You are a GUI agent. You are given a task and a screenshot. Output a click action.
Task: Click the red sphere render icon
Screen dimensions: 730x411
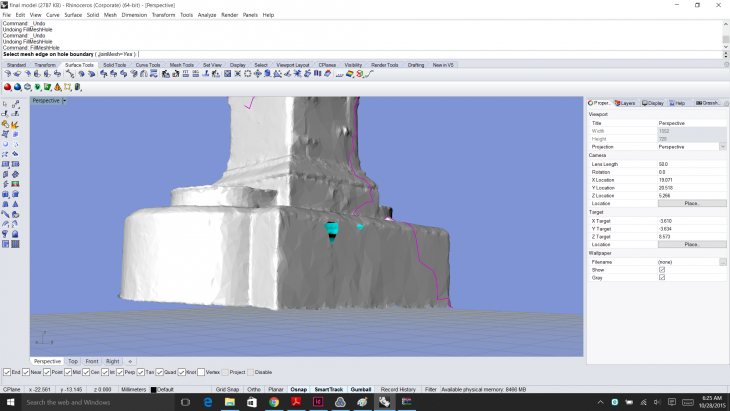pyautogui.click(x=6, y=87)
